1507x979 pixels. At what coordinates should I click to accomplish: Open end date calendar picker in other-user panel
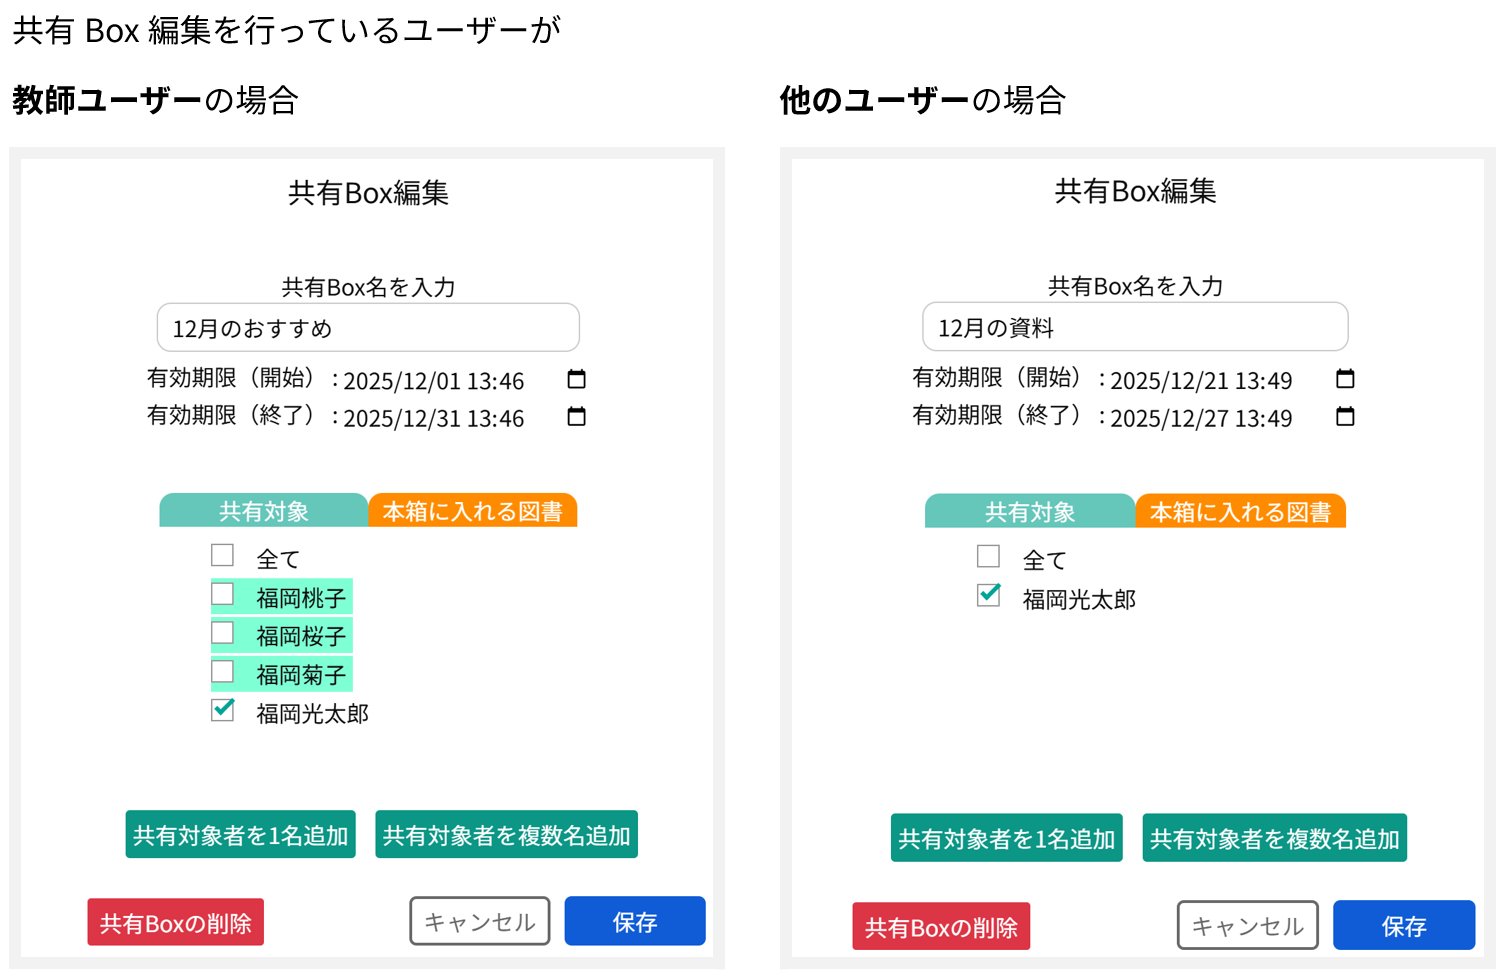[1345, 416]
